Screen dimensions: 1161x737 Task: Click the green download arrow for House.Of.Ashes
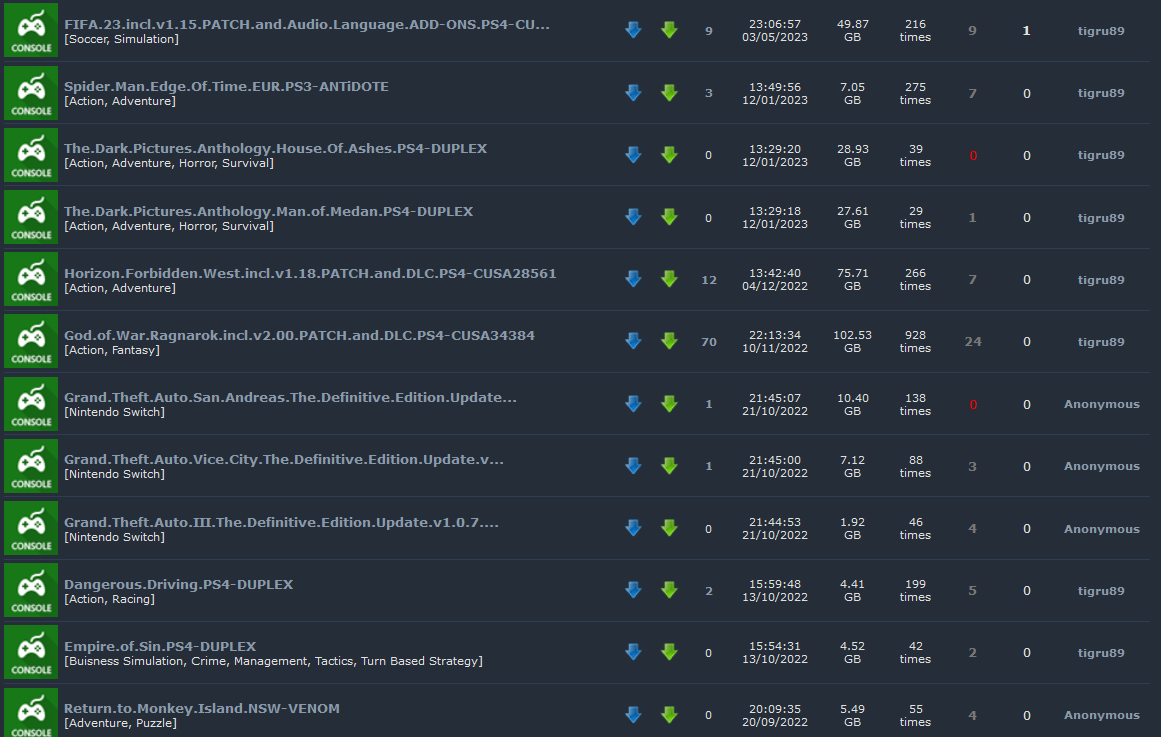pyautogui.click(x=669, y=154)
